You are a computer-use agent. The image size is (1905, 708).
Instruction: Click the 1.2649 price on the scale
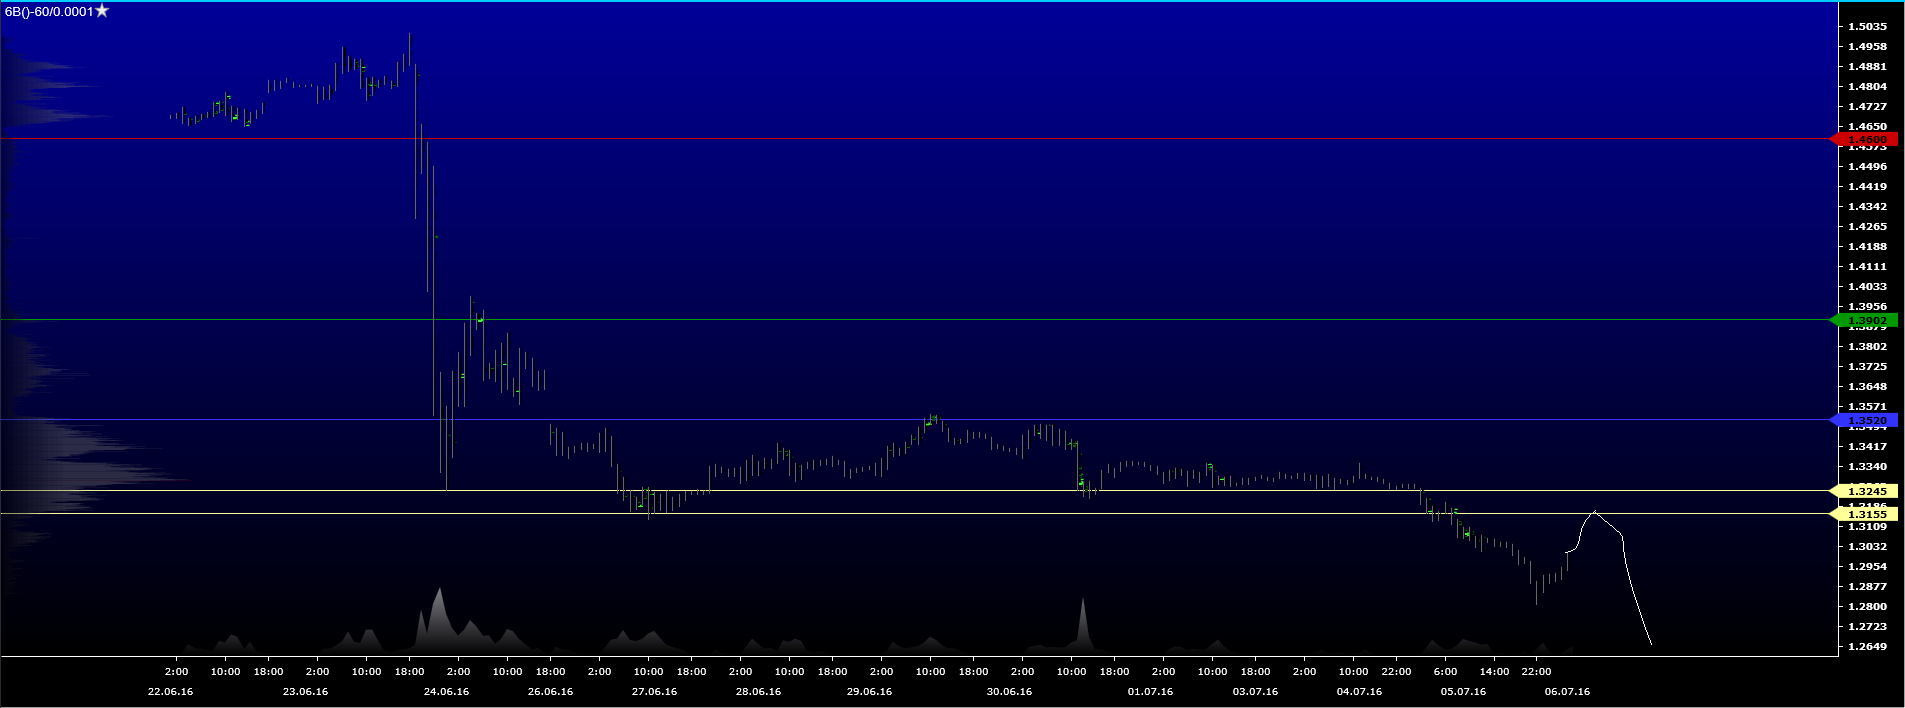click(1867, 647)
